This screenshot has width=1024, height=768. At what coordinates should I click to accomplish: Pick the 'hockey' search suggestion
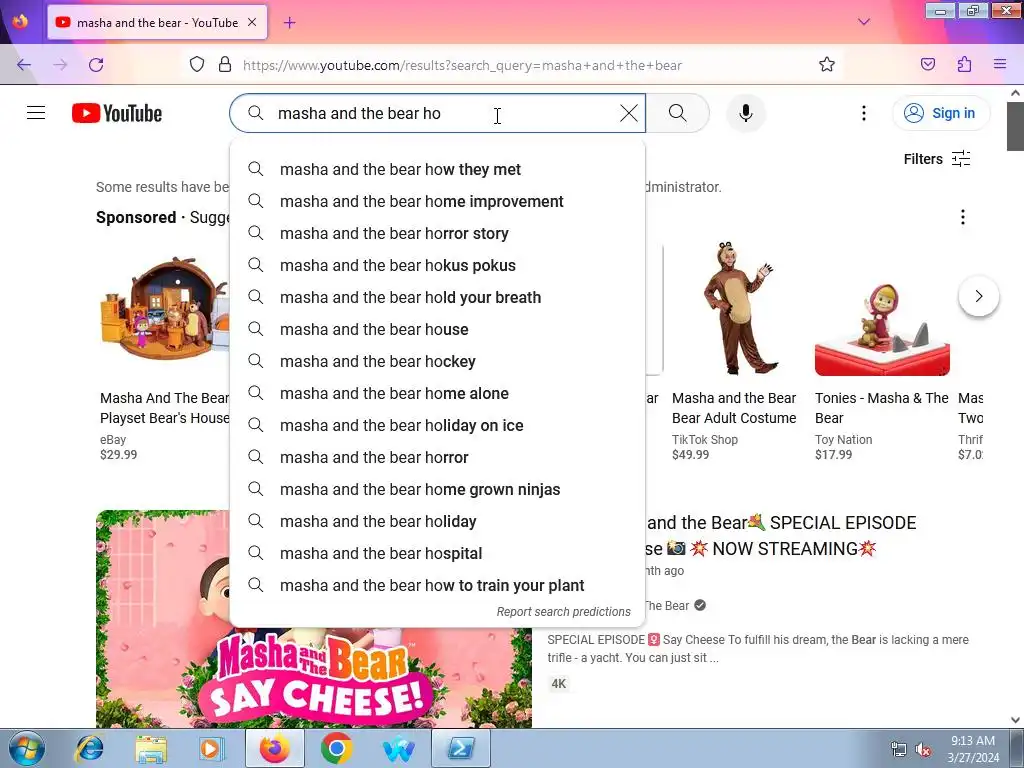438,362
